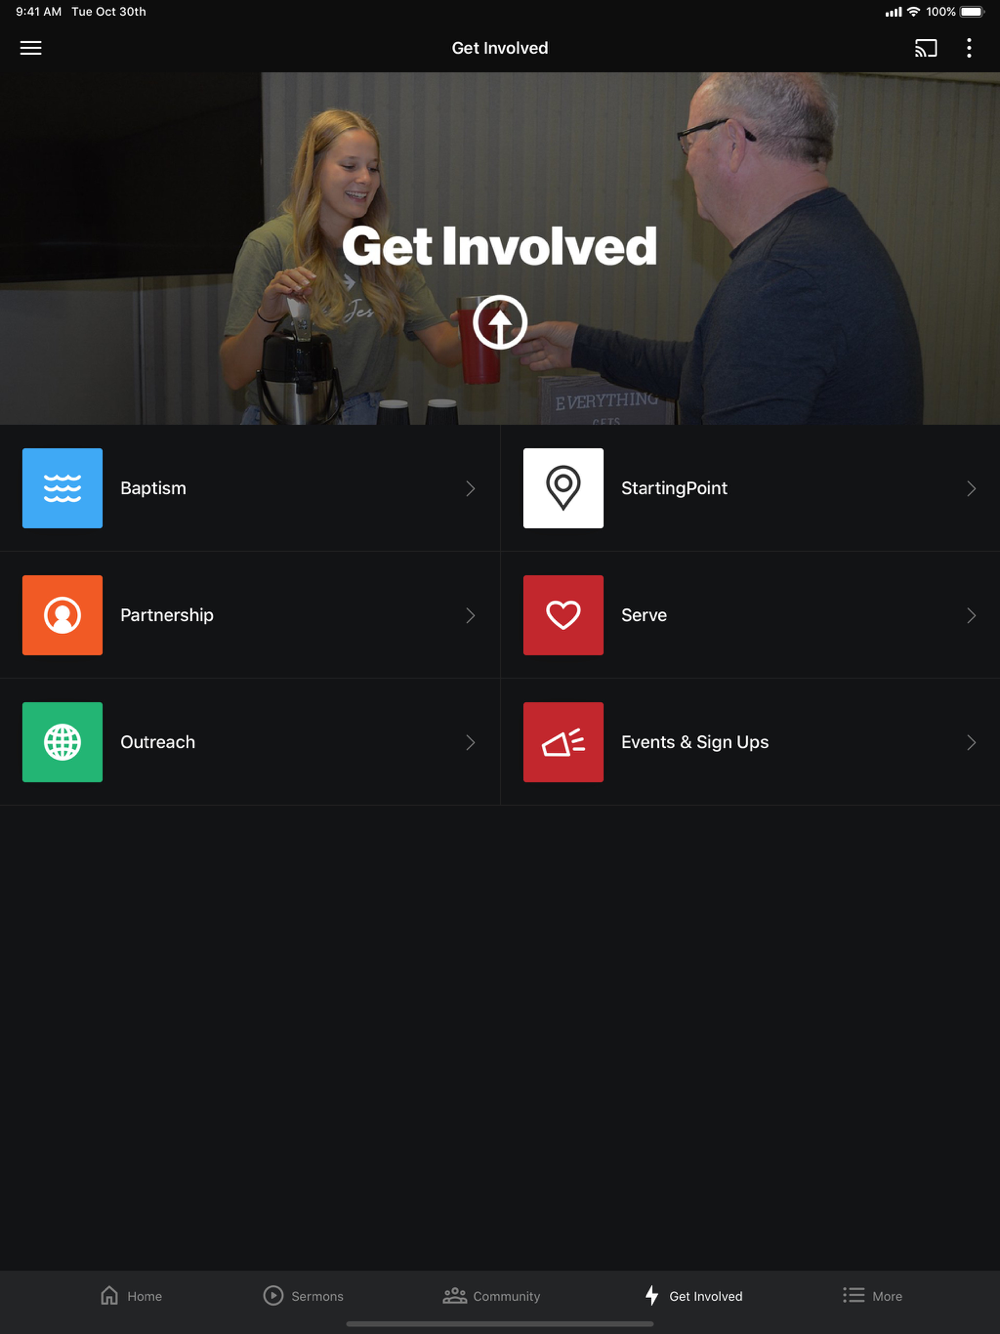Switch to the More tab label
1000x1334 pixels.
pyautogui.click(x=887, y=1296)
